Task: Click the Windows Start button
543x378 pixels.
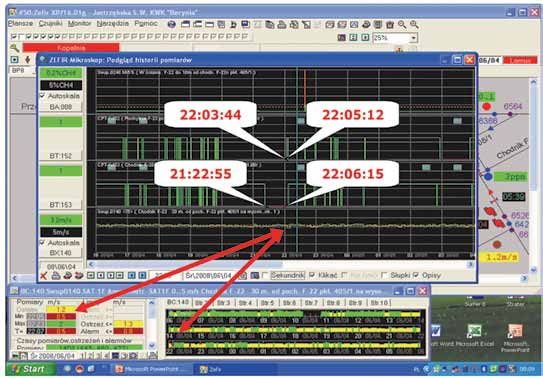Action: (31, 369)
